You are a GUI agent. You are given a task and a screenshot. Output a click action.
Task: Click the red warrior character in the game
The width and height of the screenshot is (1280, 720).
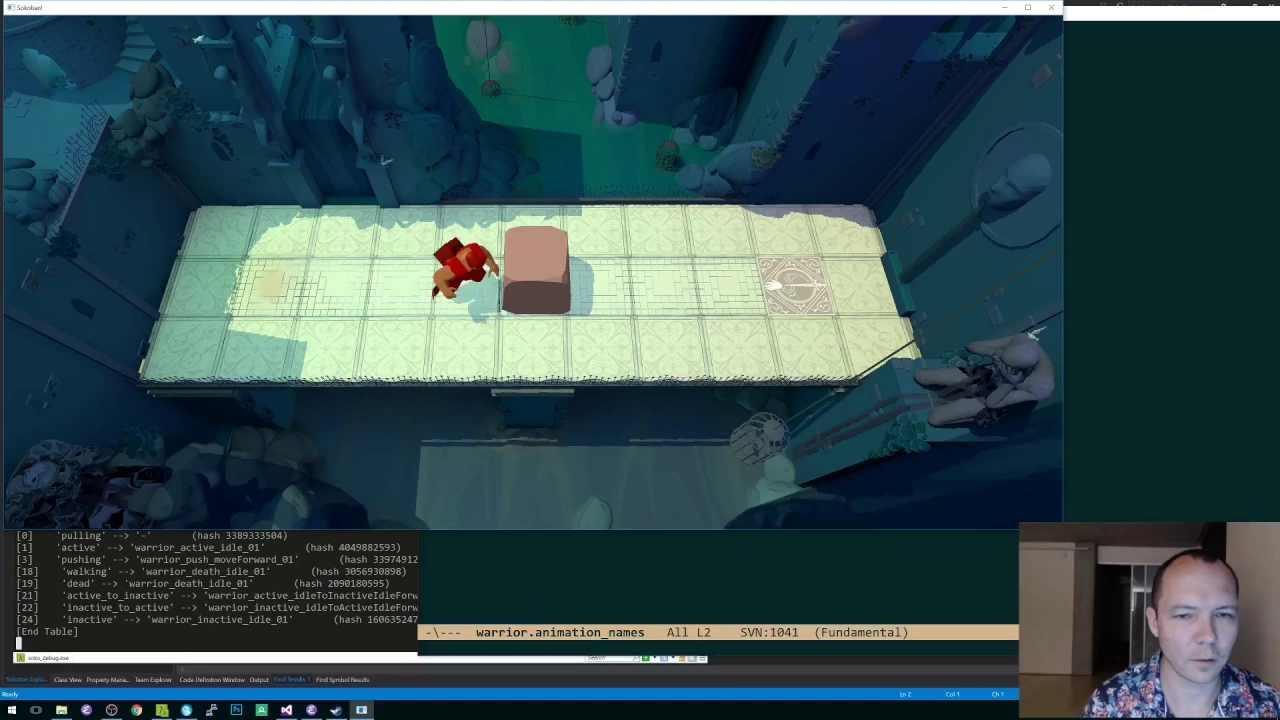point(463,267)
